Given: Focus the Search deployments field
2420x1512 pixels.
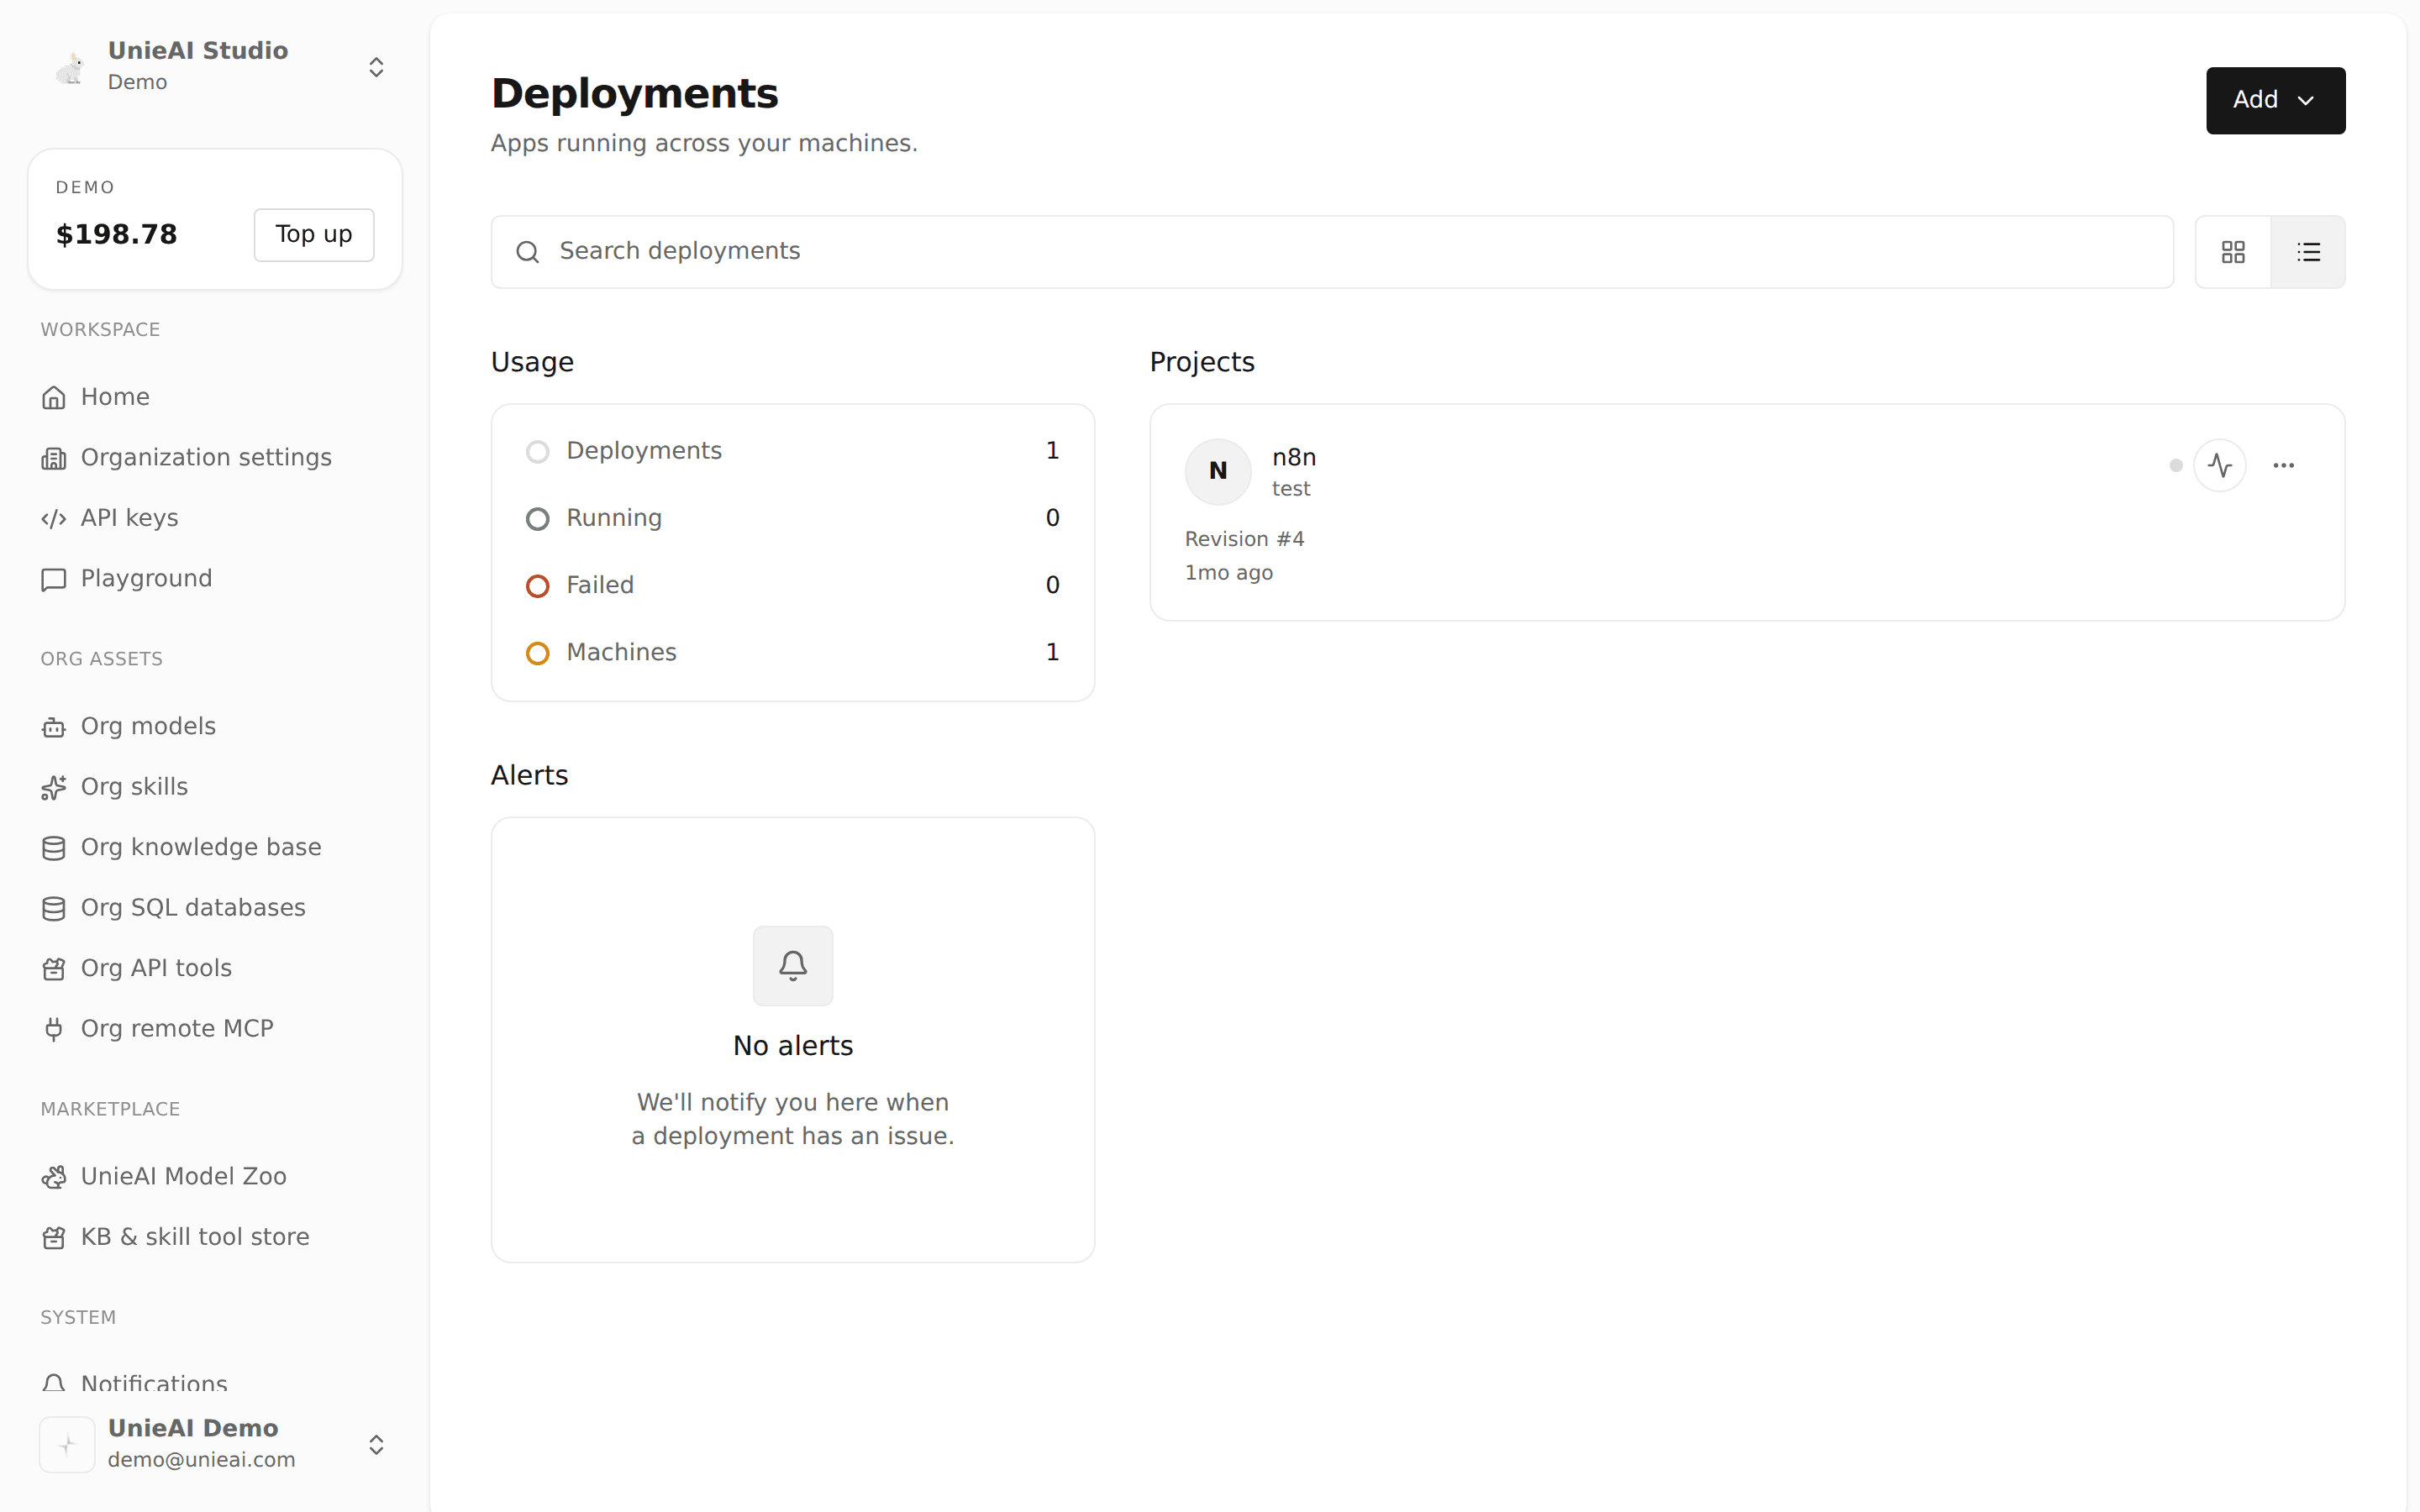Looking at the screenshot, I should click(1332, 252).
